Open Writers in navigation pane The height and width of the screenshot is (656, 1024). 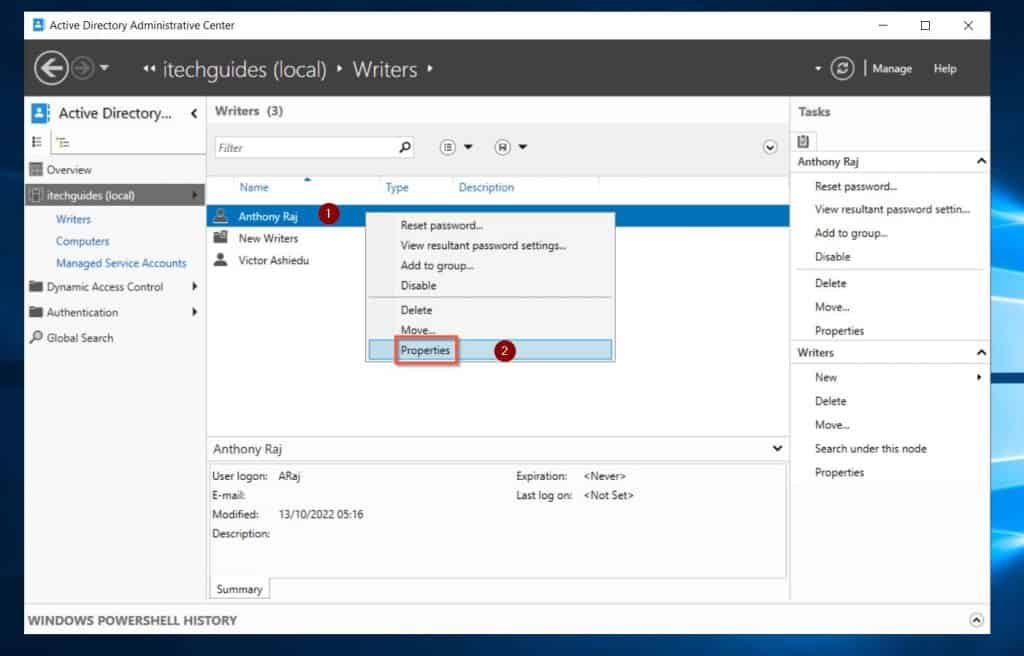click(x=73, y=219)
